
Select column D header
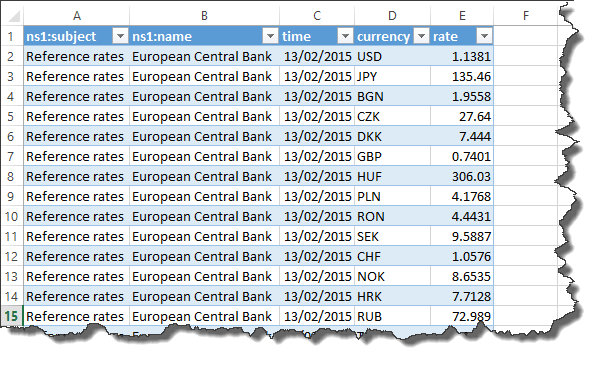392,16
